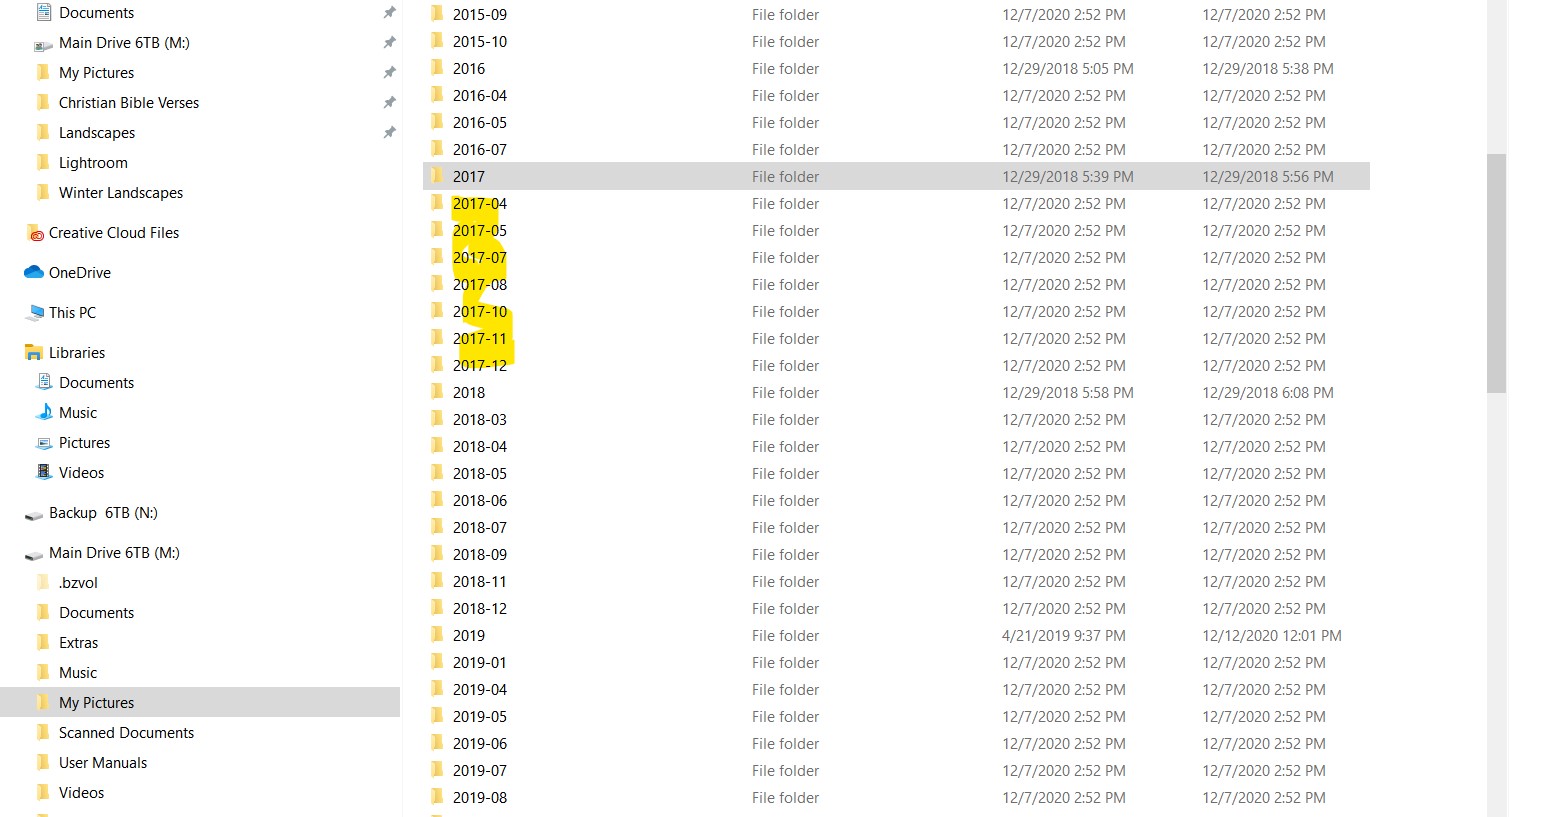Click the File folder type of 2019-07
1556x817 pixels.
[x=785, y=770]
